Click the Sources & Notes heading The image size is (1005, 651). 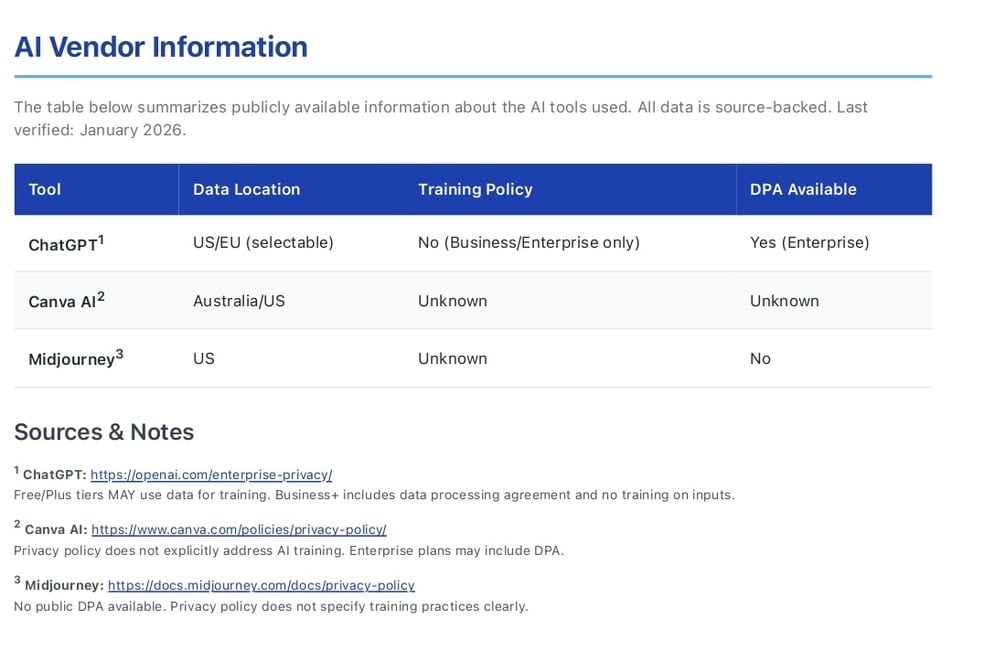pyautogui.click(x=104, y=432)
